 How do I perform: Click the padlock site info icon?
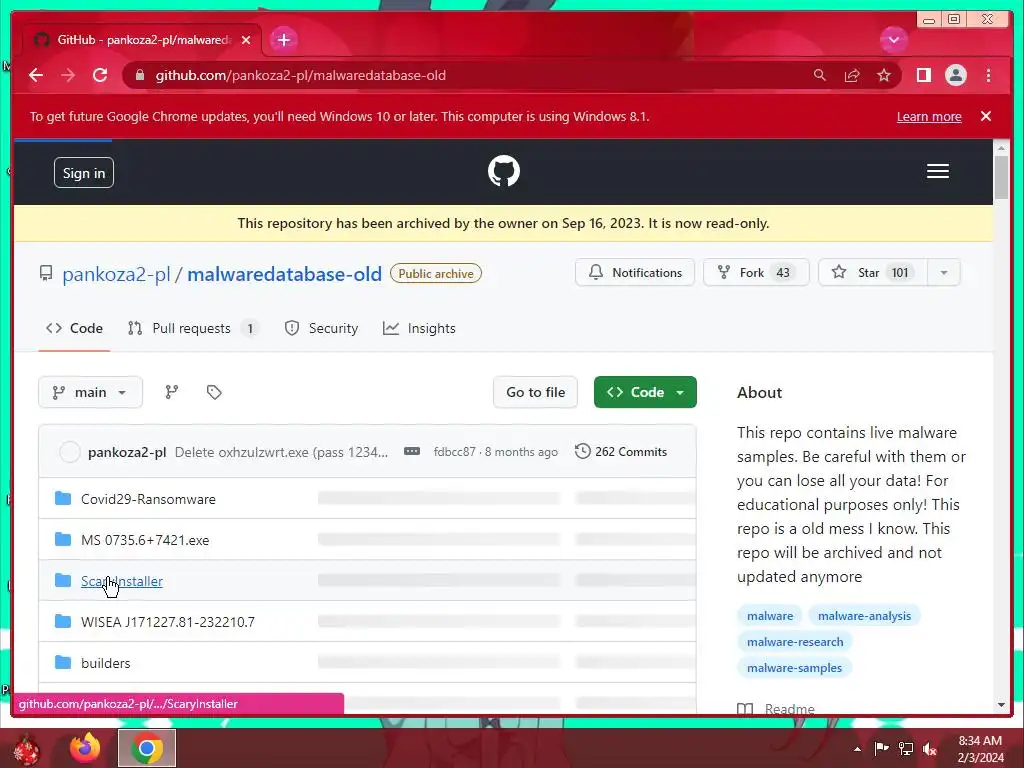pyautogui.click(x=140, y=76)
